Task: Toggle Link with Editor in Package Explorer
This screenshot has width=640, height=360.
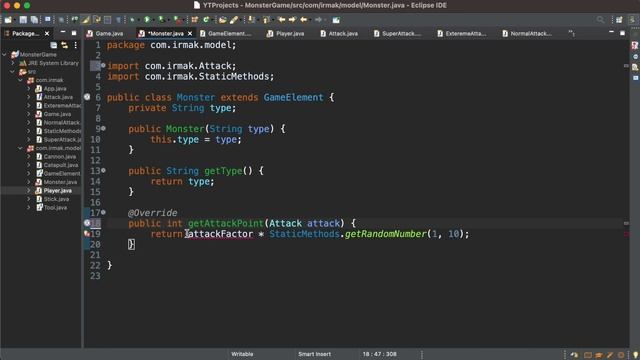Action: click(64, 45)
